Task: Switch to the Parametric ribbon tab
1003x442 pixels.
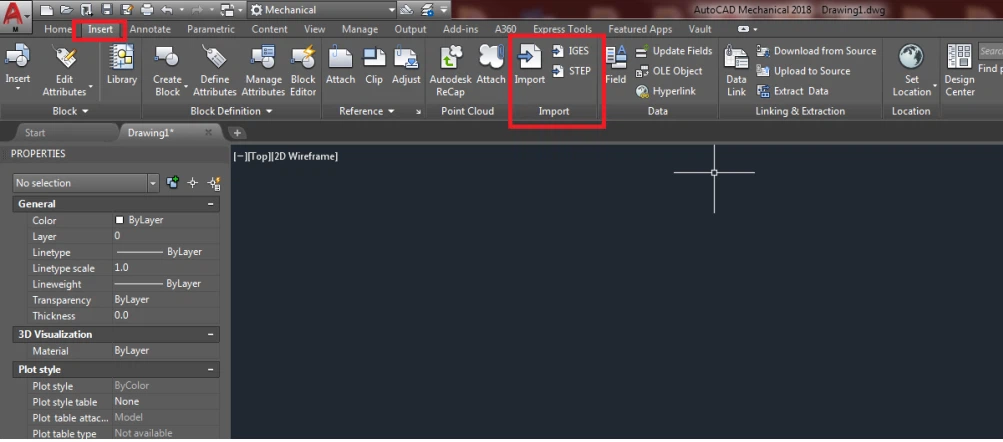Action: click(x=211, y=29)
